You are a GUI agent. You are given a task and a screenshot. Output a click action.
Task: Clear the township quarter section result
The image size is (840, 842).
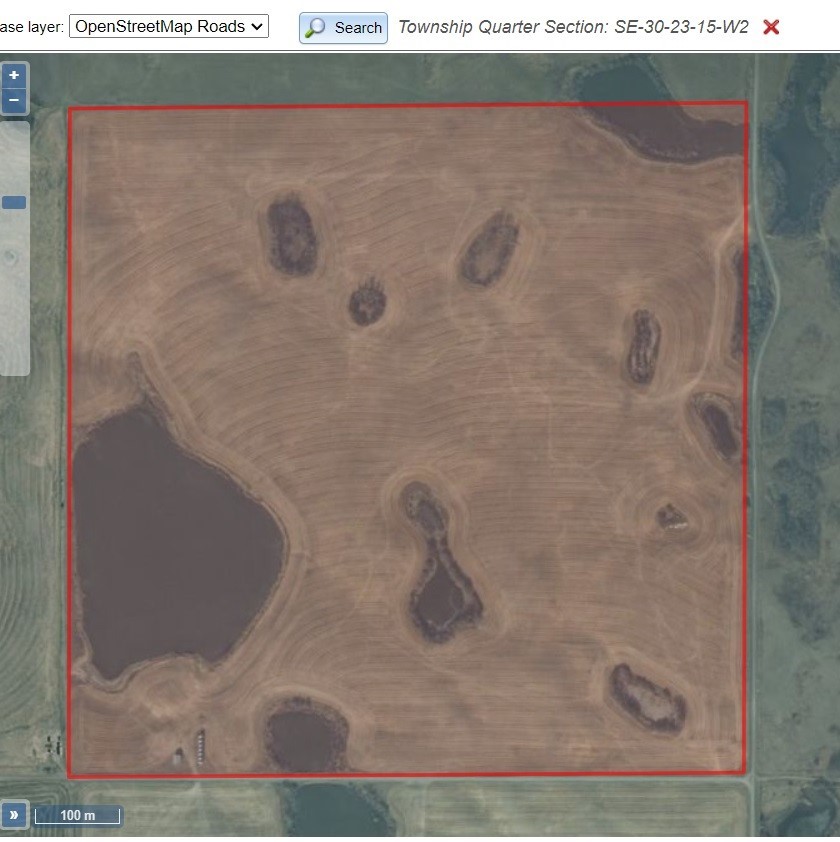click(x=771, y=27)
